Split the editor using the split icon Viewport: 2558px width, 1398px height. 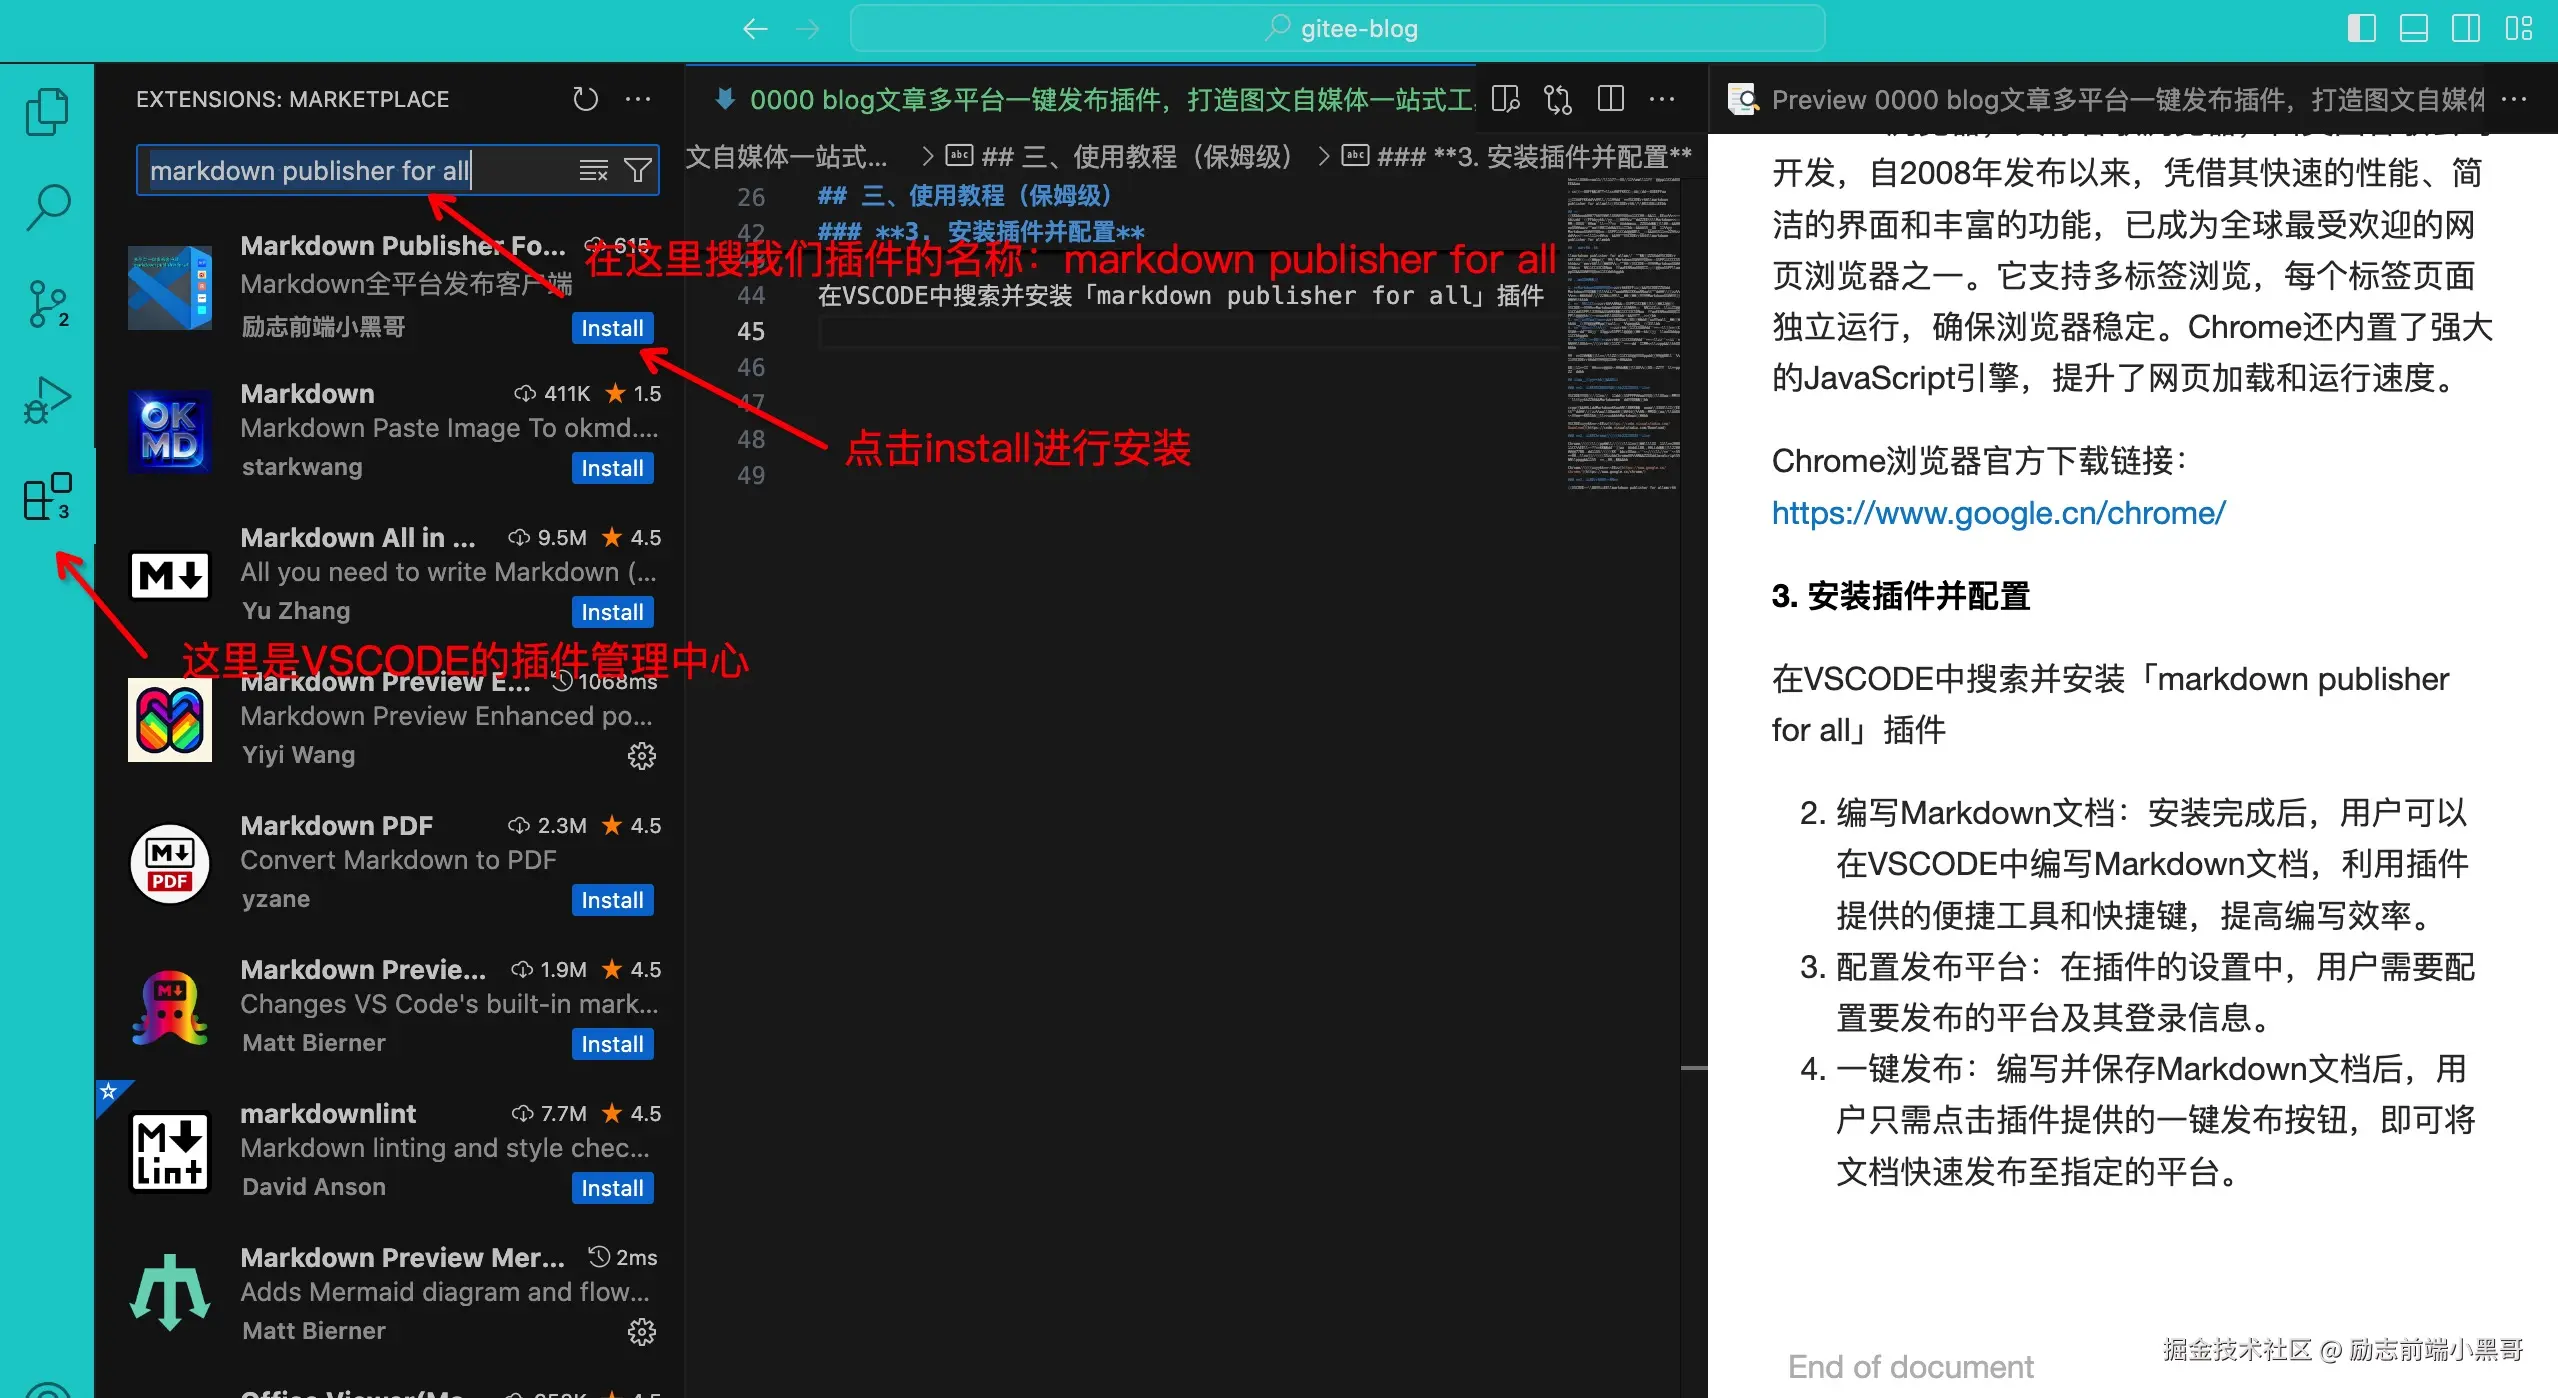click(1611, 98)
